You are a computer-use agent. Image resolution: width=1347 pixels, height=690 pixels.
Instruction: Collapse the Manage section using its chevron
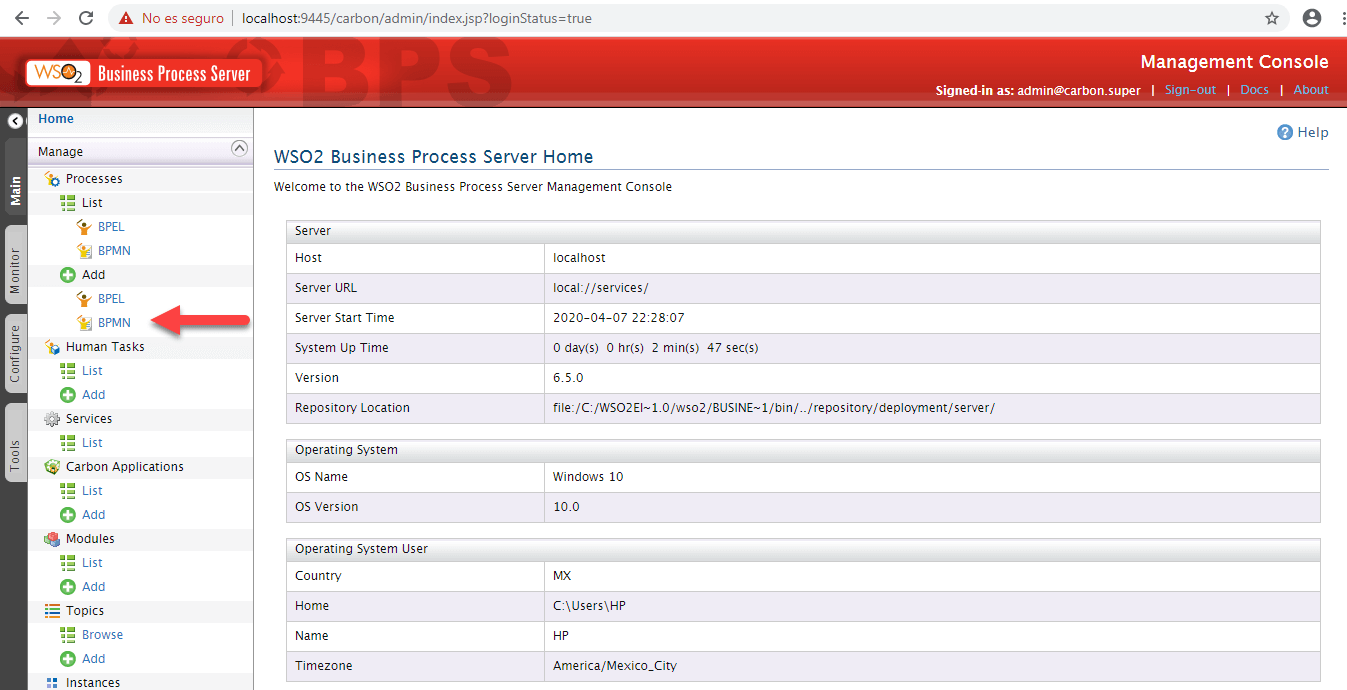click(x=239, y=148)
